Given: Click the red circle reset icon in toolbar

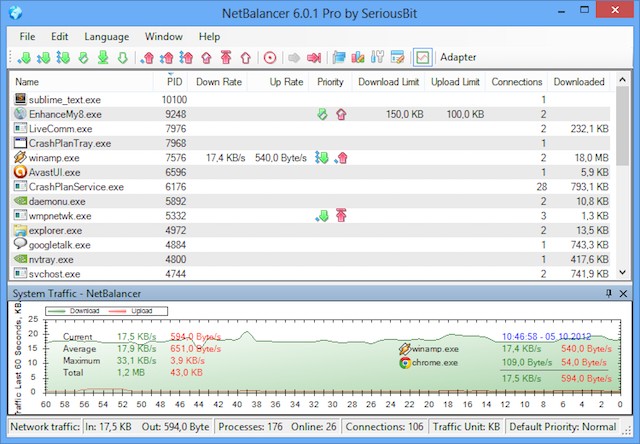Looking at the screenshot, I should point(270,57).
